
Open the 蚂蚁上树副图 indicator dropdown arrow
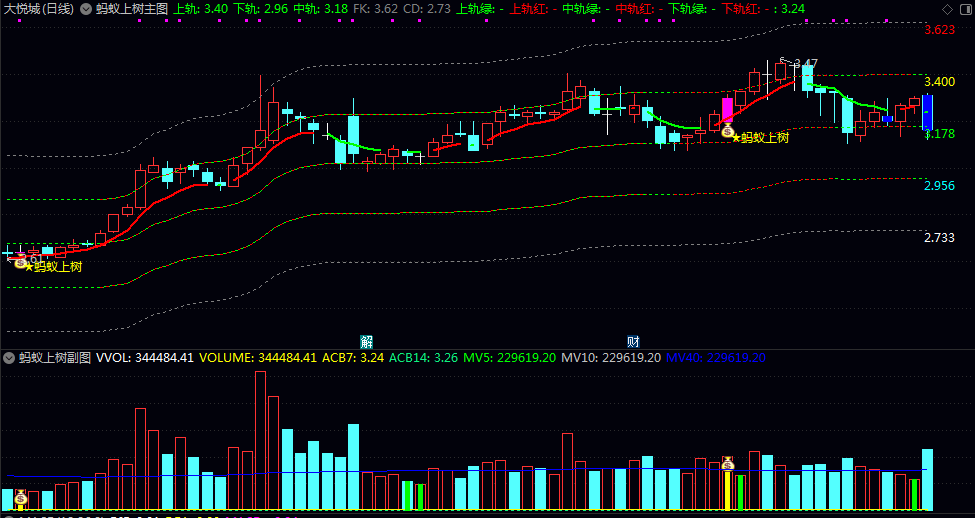click(9, 358)
